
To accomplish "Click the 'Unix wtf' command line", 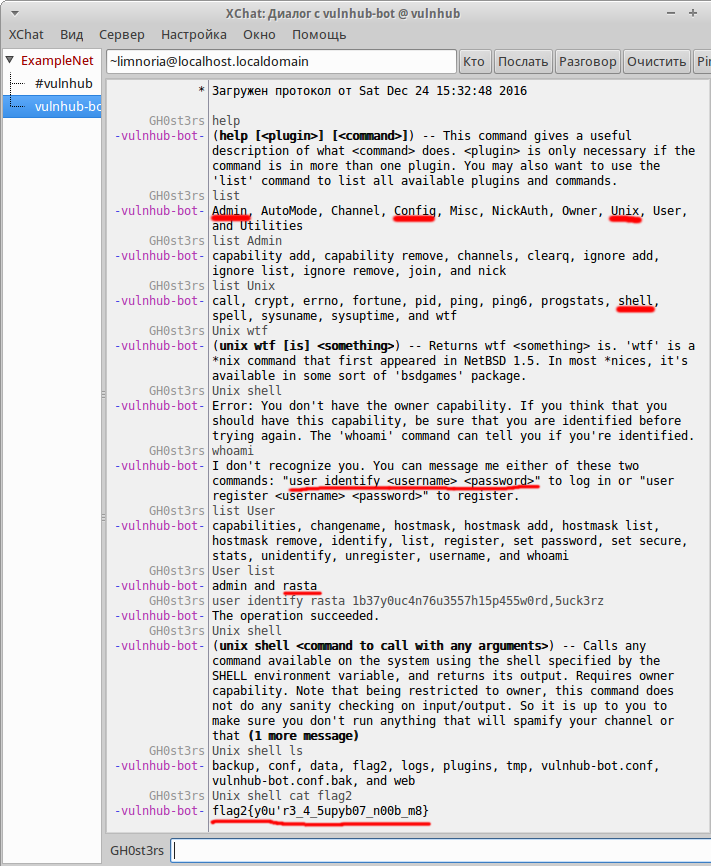I will [240, 330].
